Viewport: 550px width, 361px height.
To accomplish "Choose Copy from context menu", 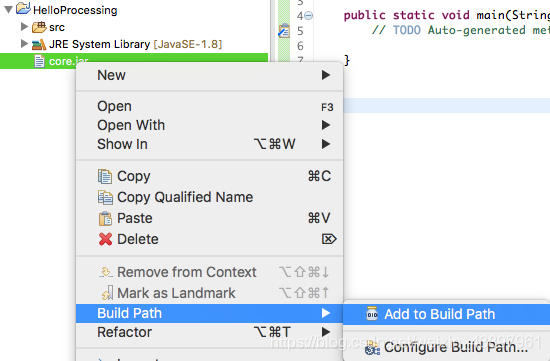I will [209, 176].
